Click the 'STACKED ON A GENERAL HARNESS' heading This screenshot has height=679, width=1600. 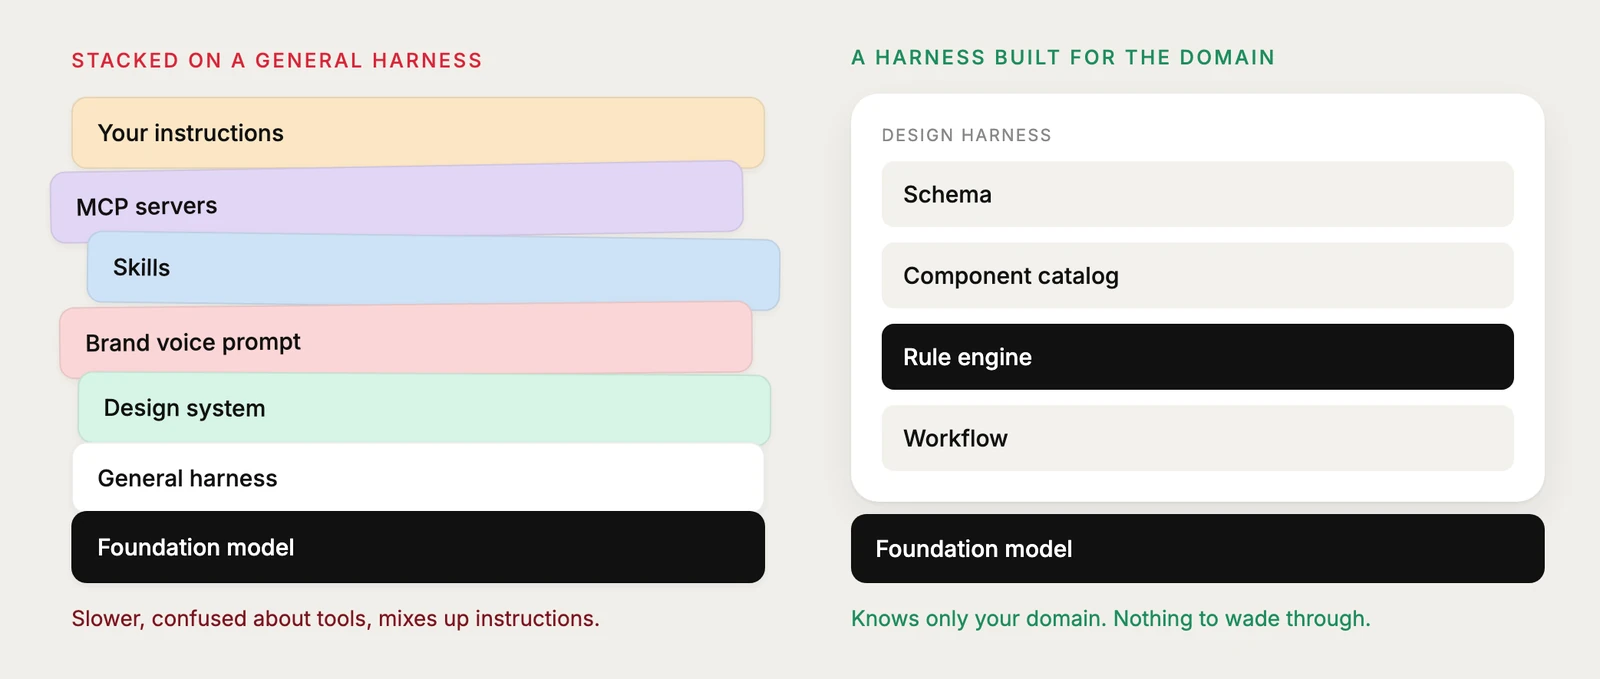[x=277, y=61]
